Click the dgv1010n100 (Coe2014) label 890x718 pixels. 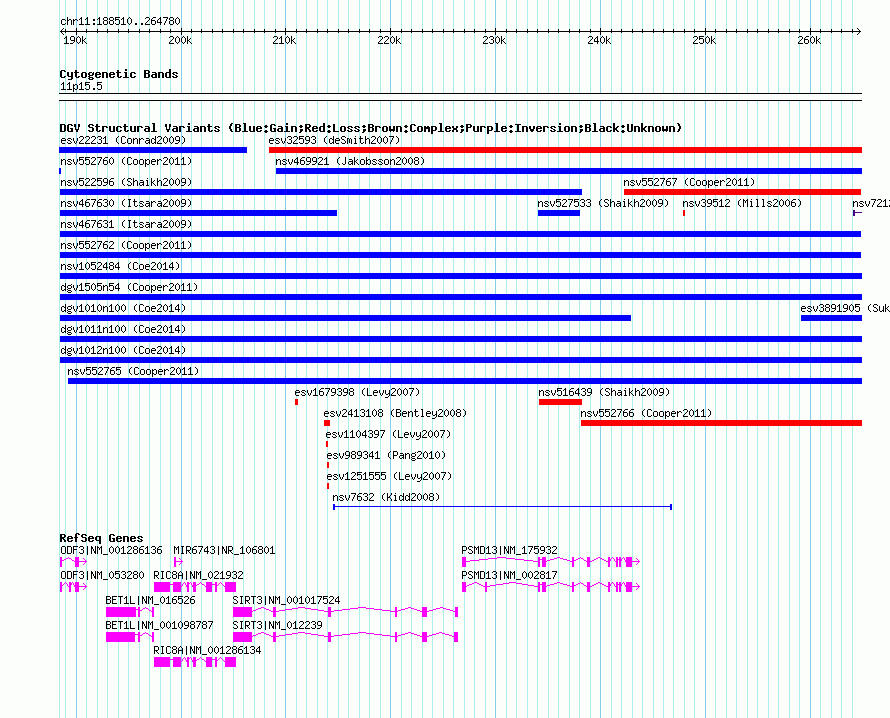123,308
